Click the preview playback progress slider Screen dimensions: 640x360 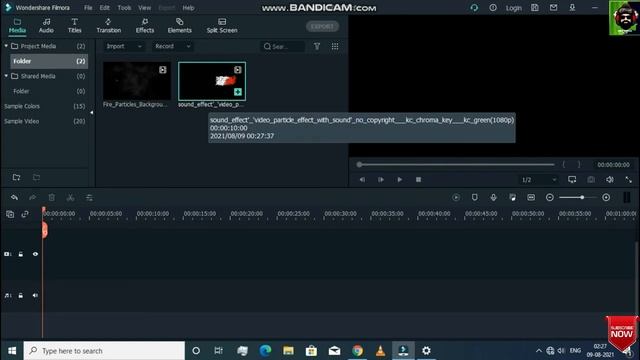(x=456, y=164)
